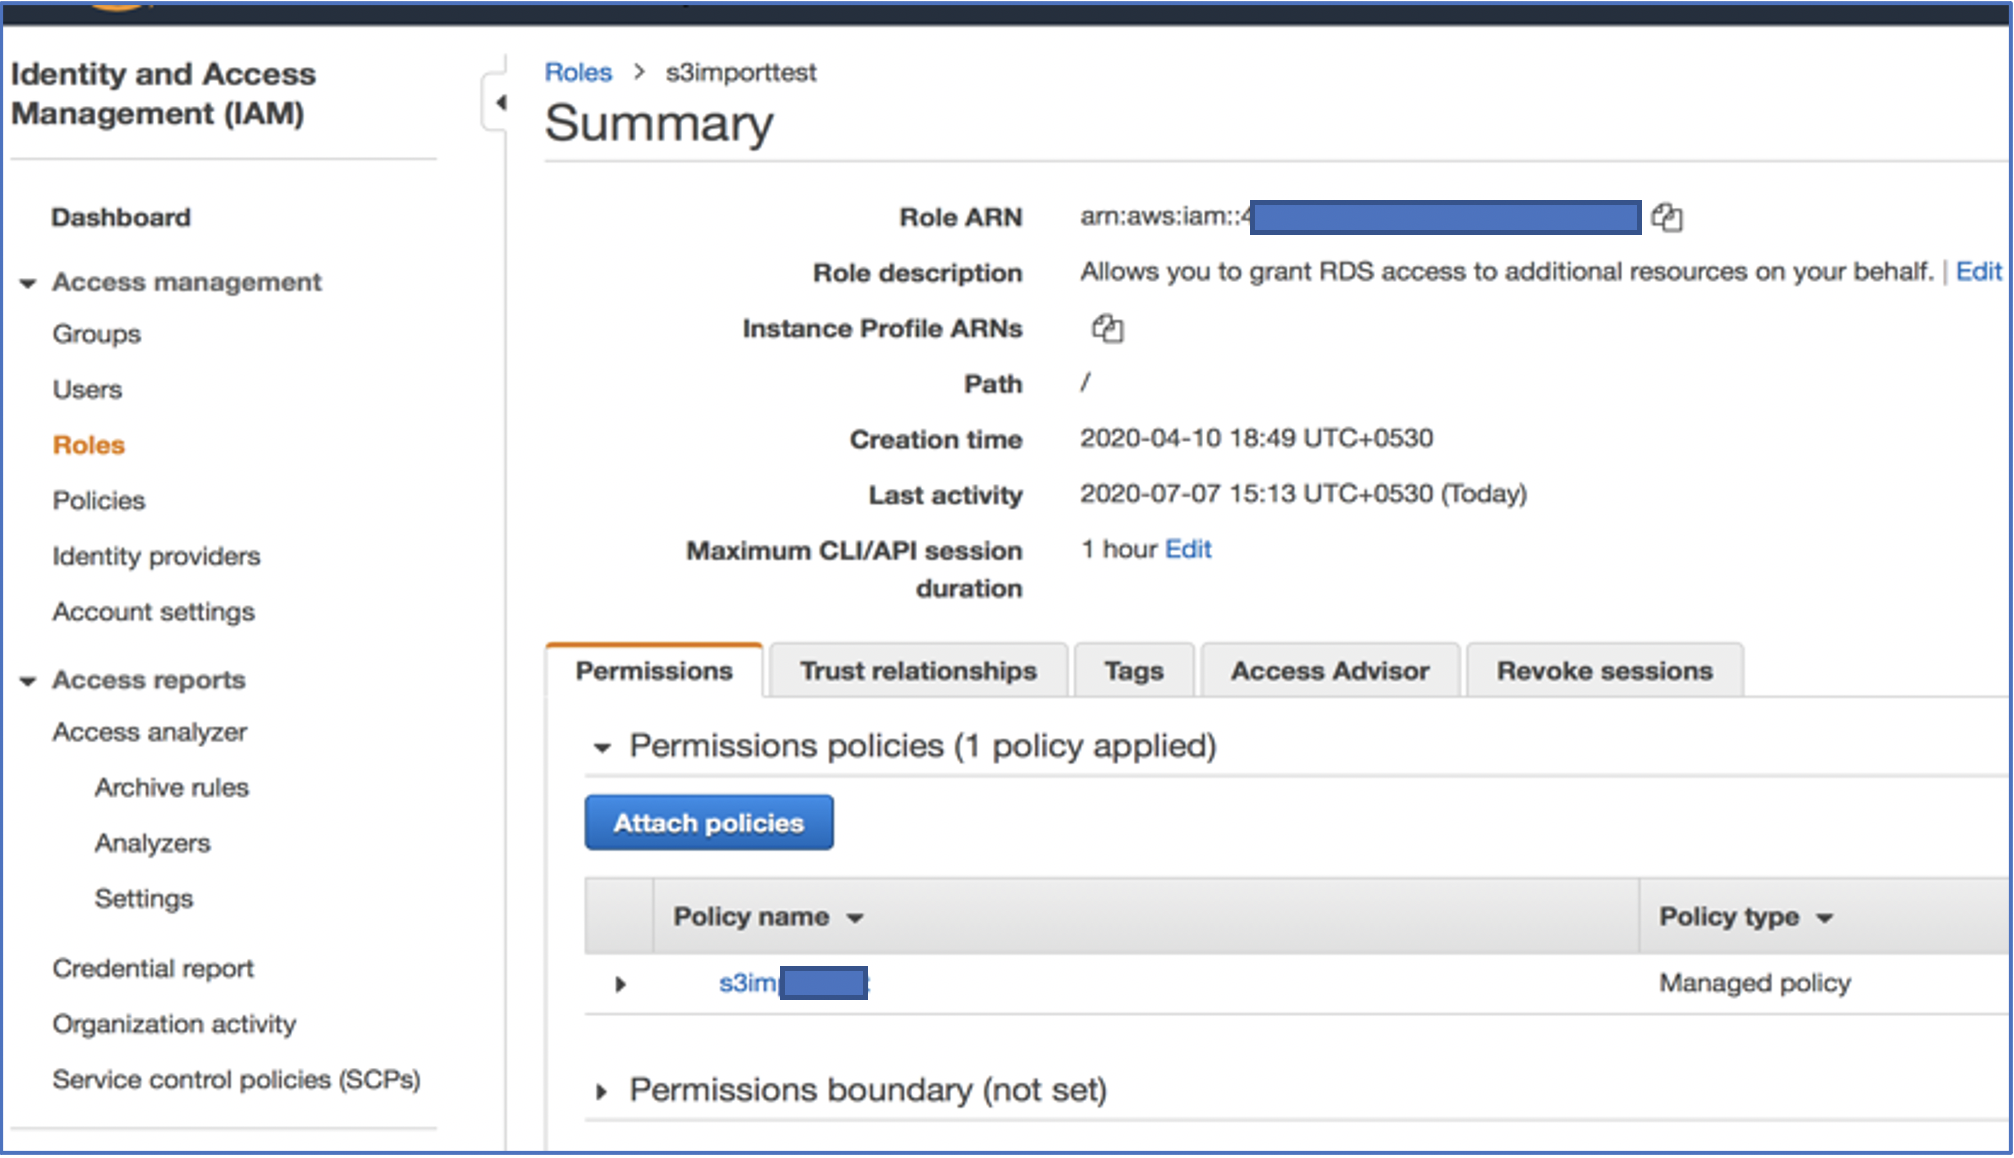Expand the s3im managed policy row
The width and height of the screenshot is (2014, 1158).
click(x=621, y=984)
